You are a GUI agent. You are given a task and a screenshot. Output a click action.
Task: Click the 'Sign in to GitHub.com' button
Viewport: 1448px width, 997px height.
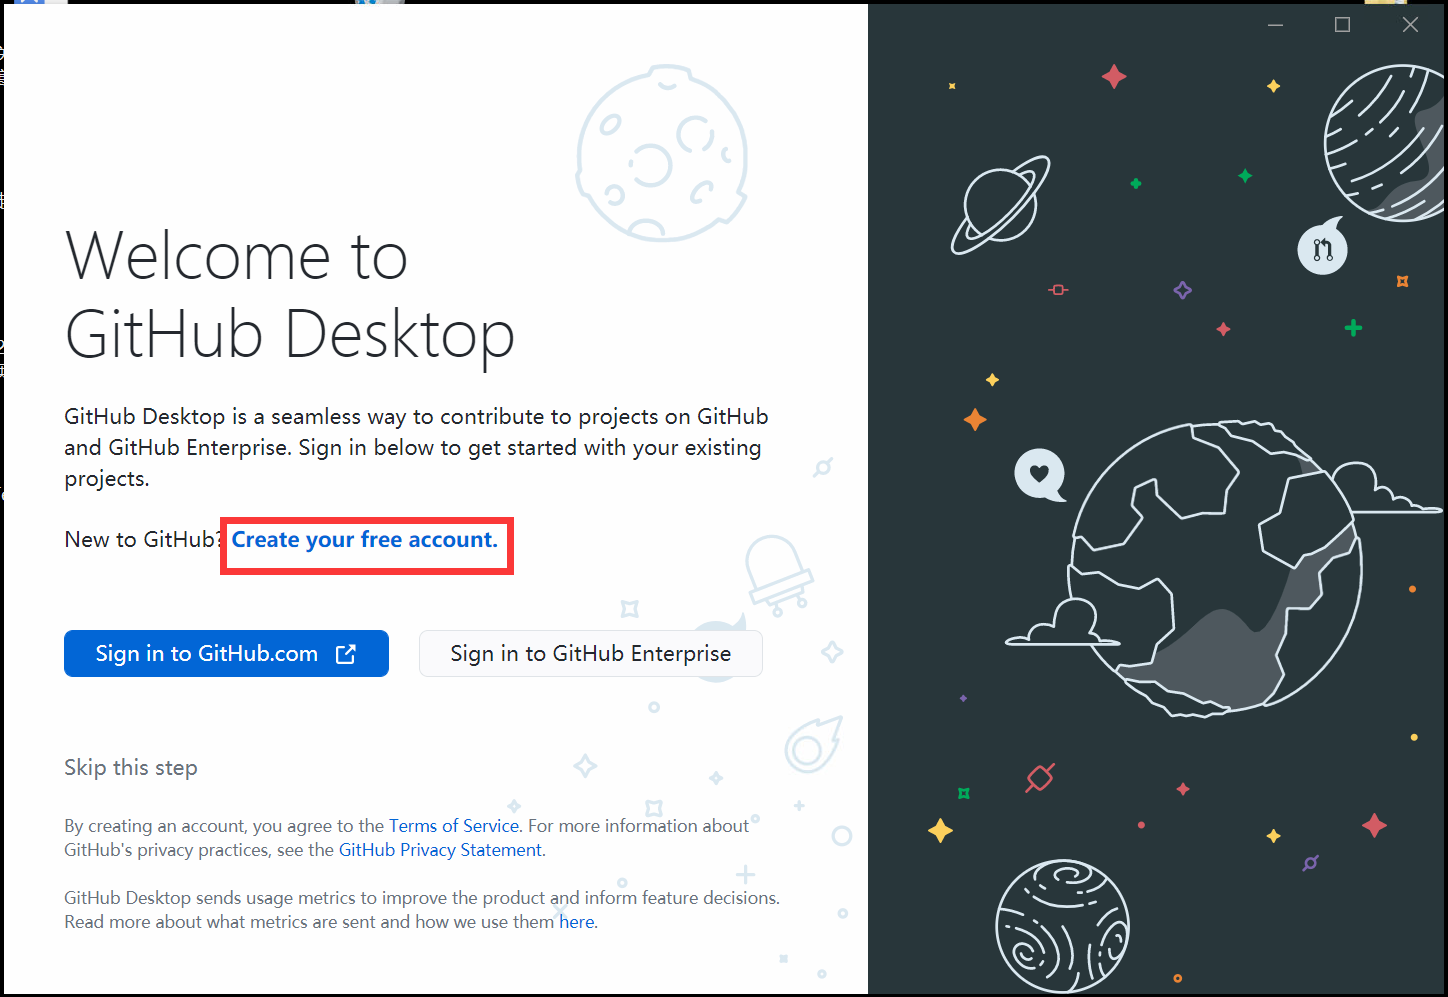226,653
